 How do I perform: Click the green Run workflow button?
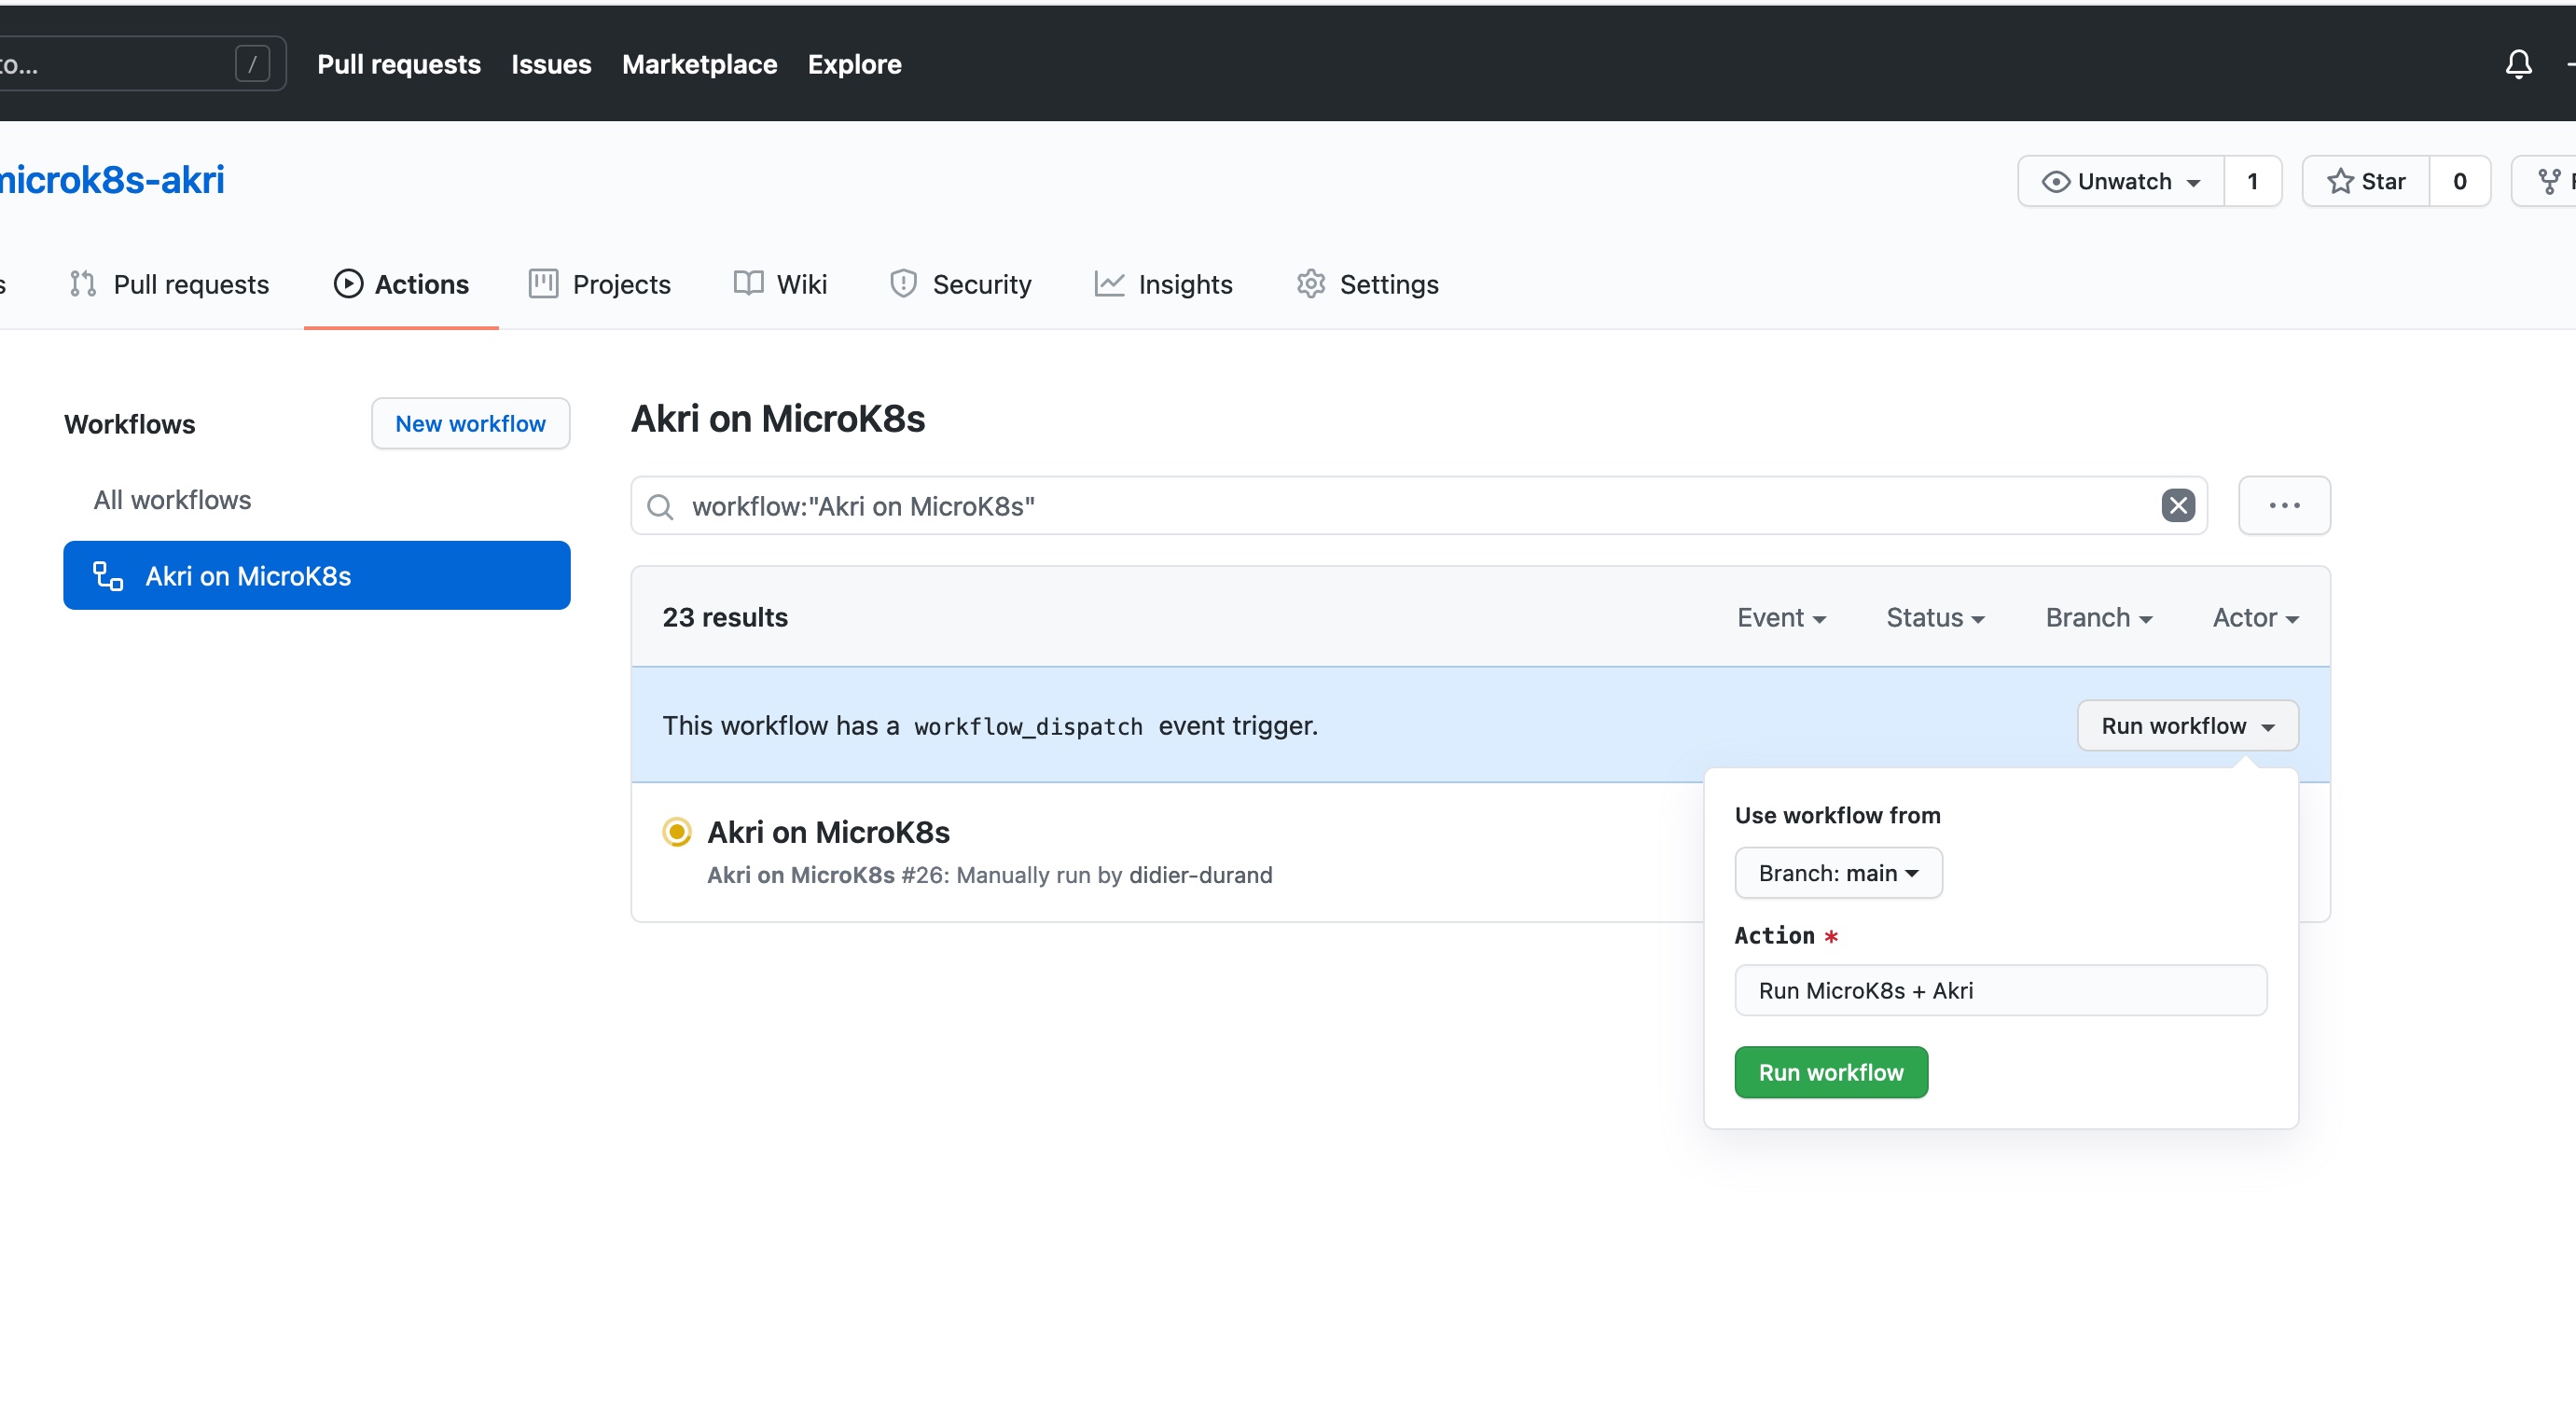(1831, 1071)
